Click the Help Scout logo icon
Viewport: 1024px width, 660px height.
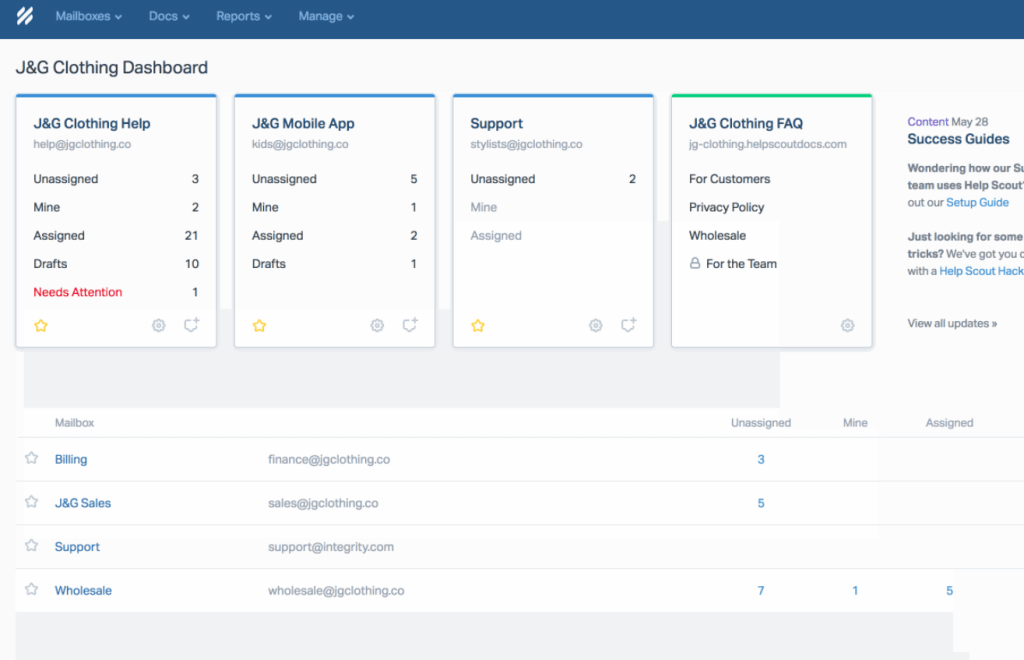23,16
